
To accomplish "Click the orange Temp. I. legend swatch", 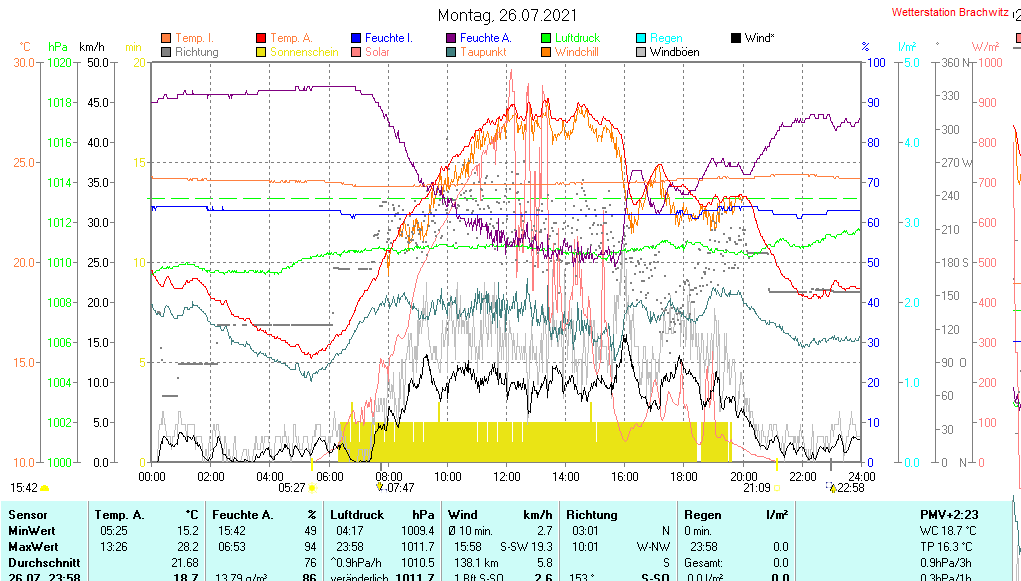I will (x=166, y=38).
